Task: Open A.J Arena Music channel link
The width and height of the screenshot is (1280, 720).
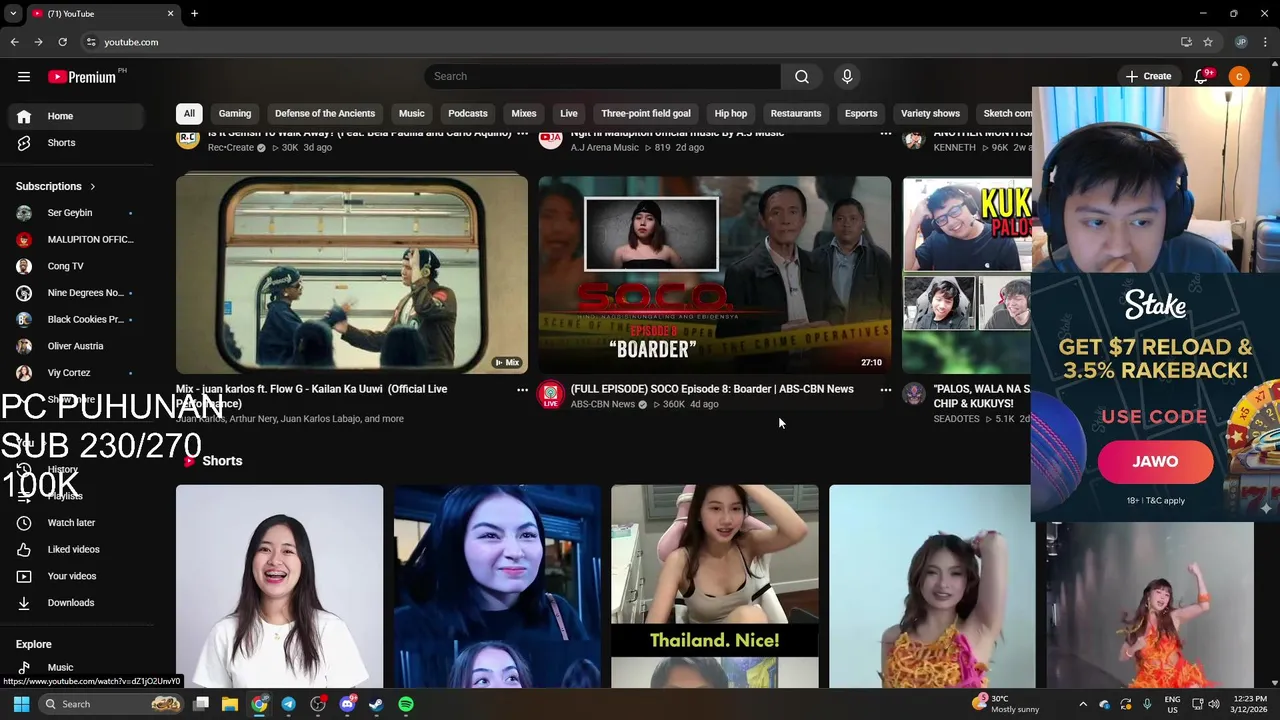Action: (x=605, y=148)
